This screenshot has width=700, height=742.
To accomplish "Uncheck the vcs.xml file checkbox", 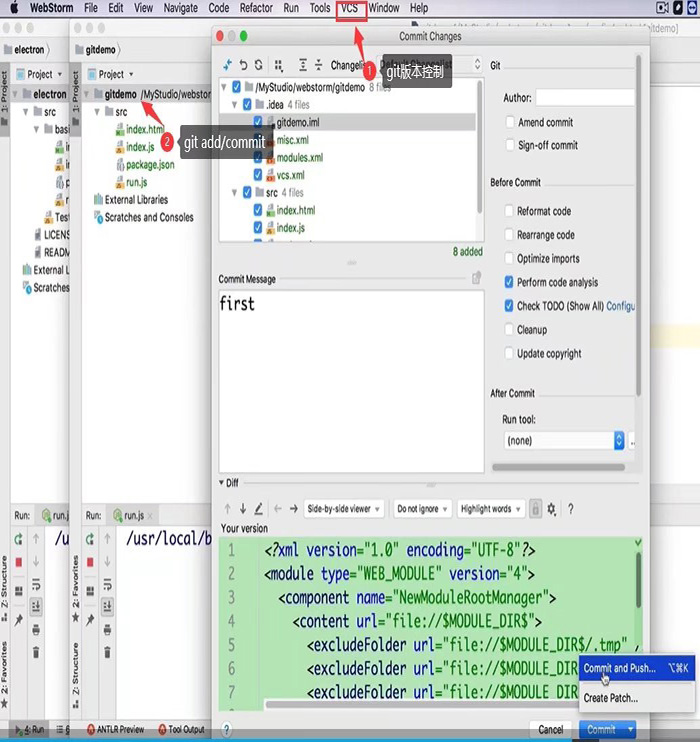I will pyautogui.click(x=257, y=175).
